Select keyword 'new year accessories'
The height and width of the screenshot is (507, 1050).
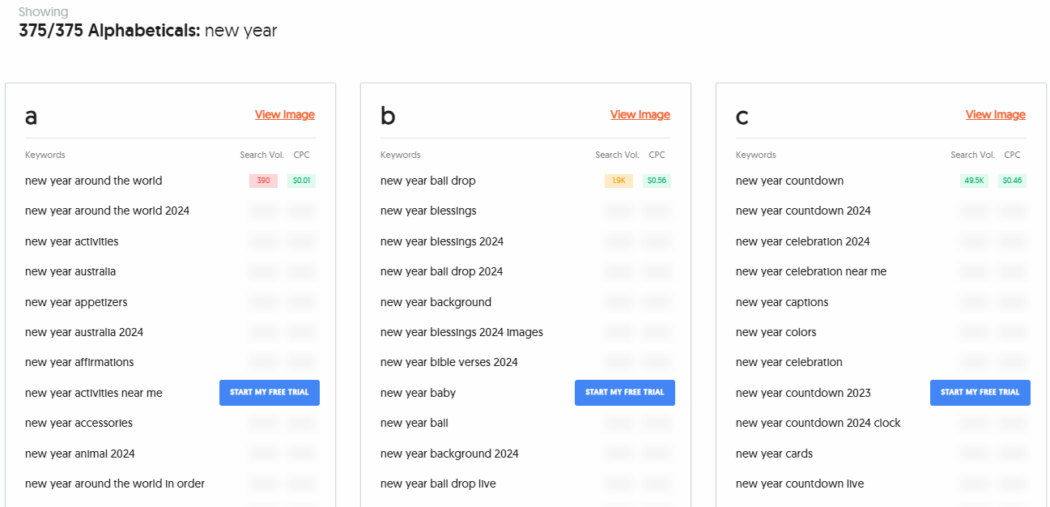[x=79, y=423]
